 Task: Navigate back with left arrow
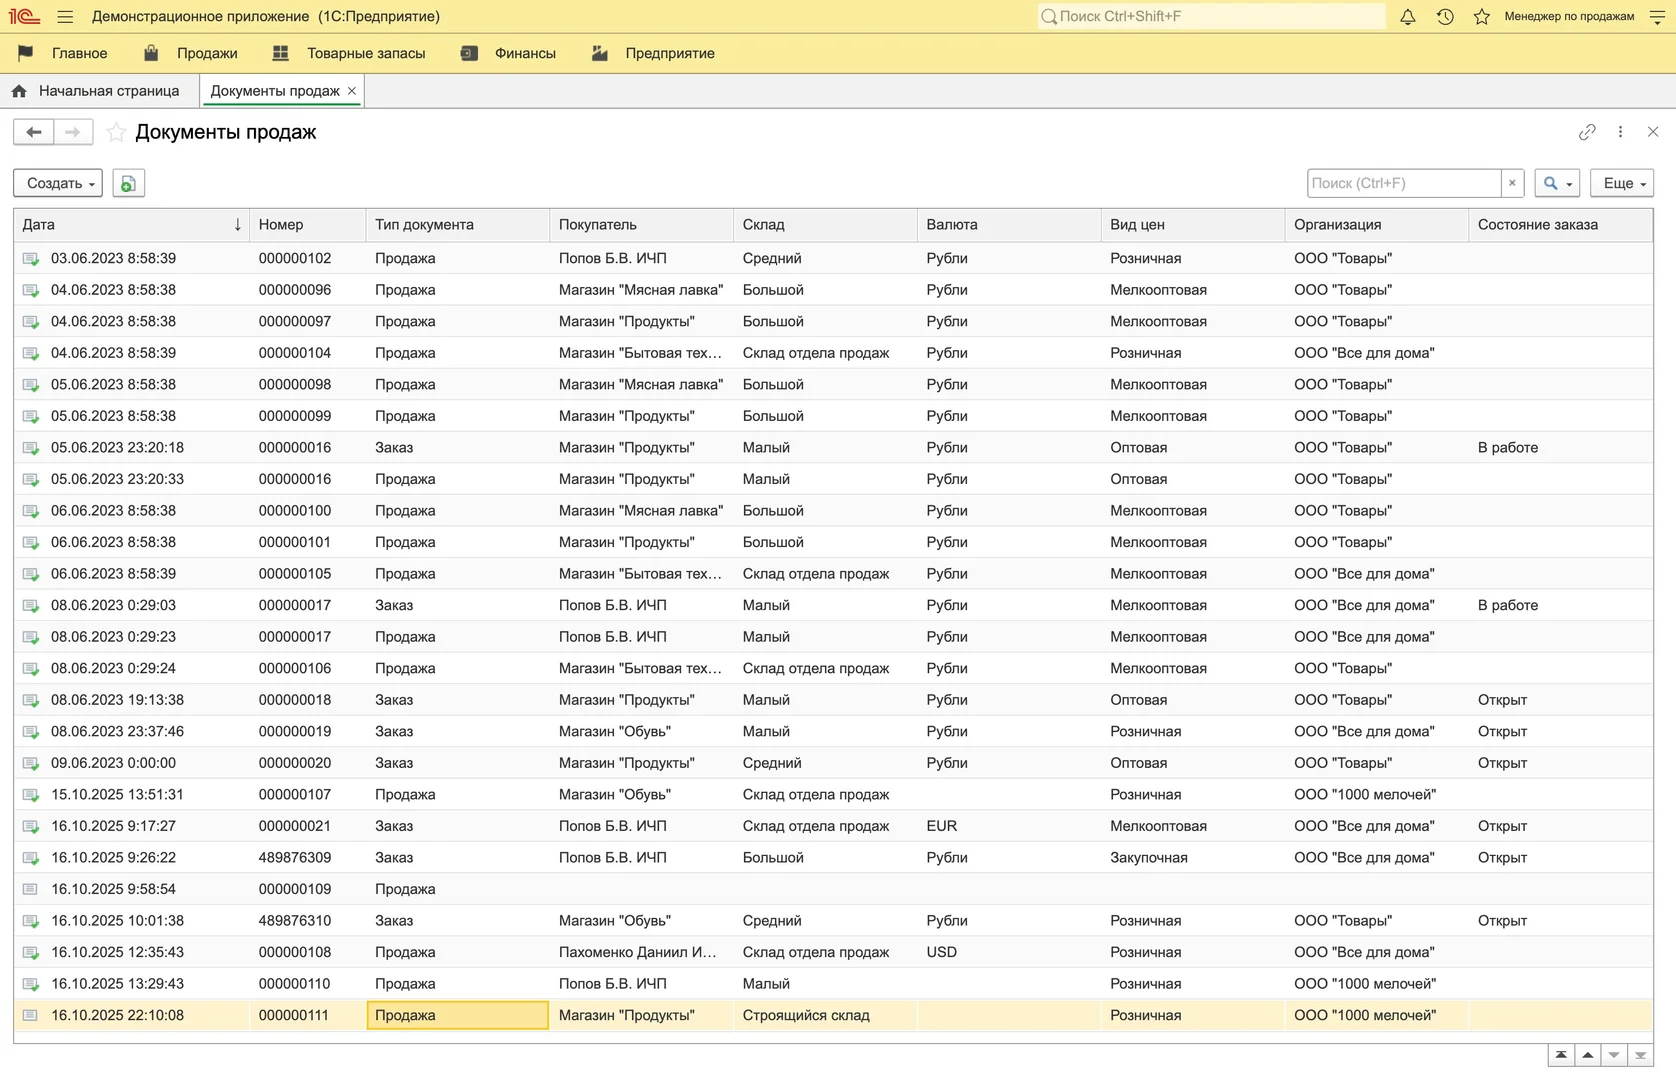tap(33, 132)
